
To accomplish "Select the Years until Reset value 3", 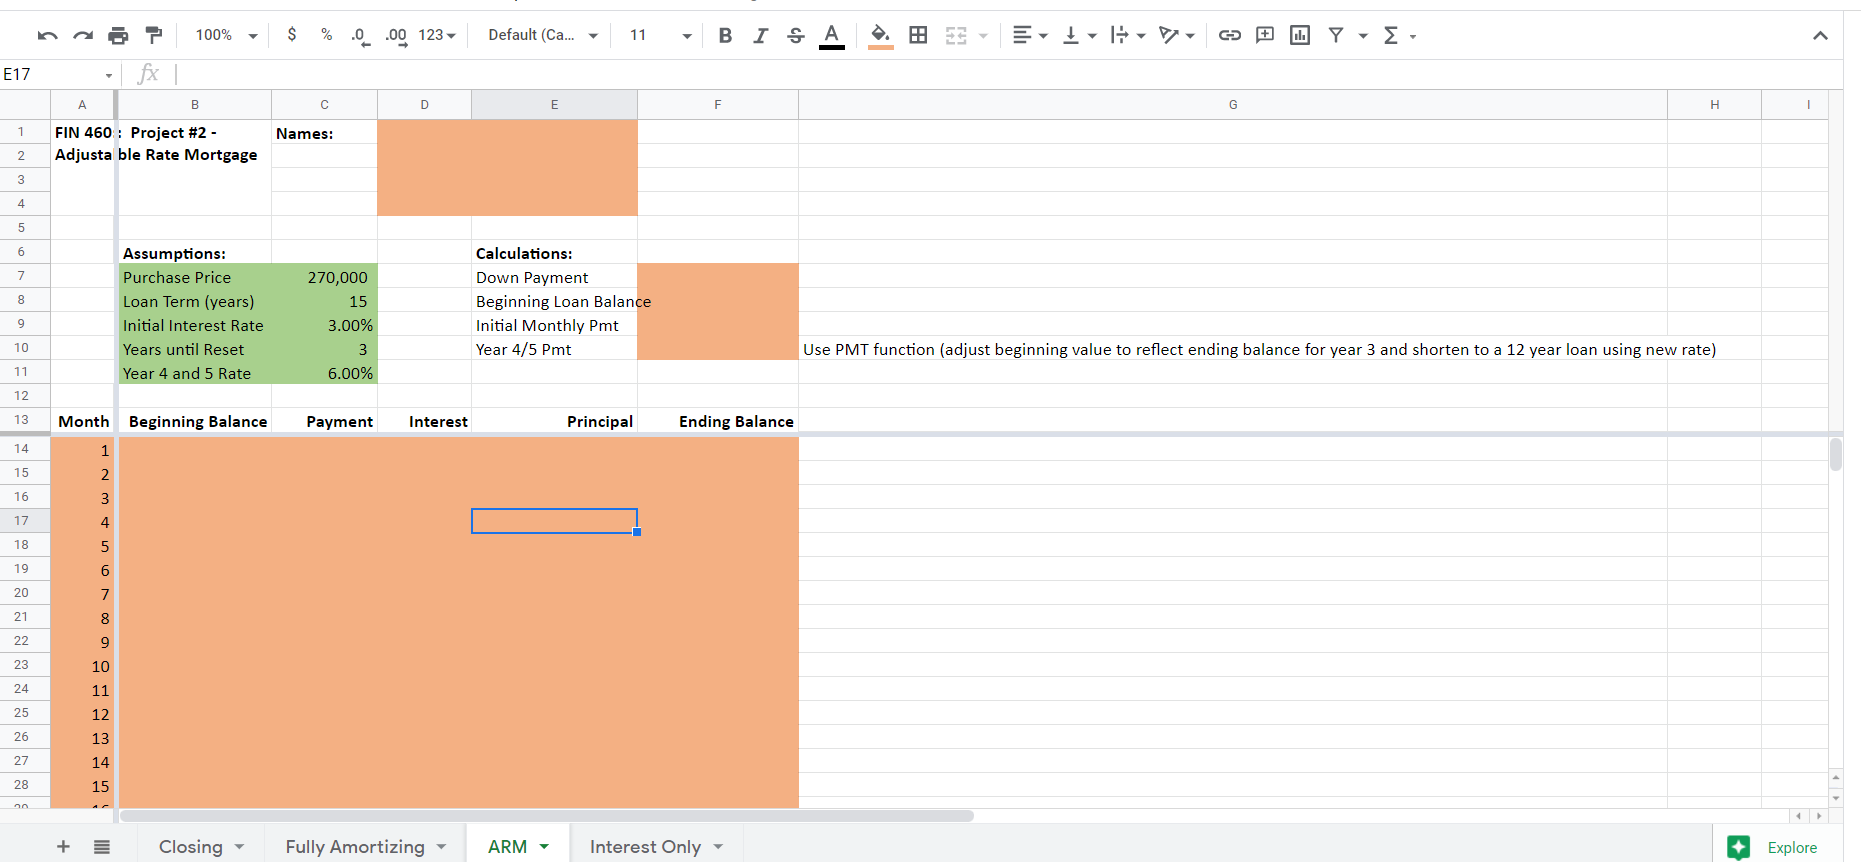I will click(x=324, y=349).
